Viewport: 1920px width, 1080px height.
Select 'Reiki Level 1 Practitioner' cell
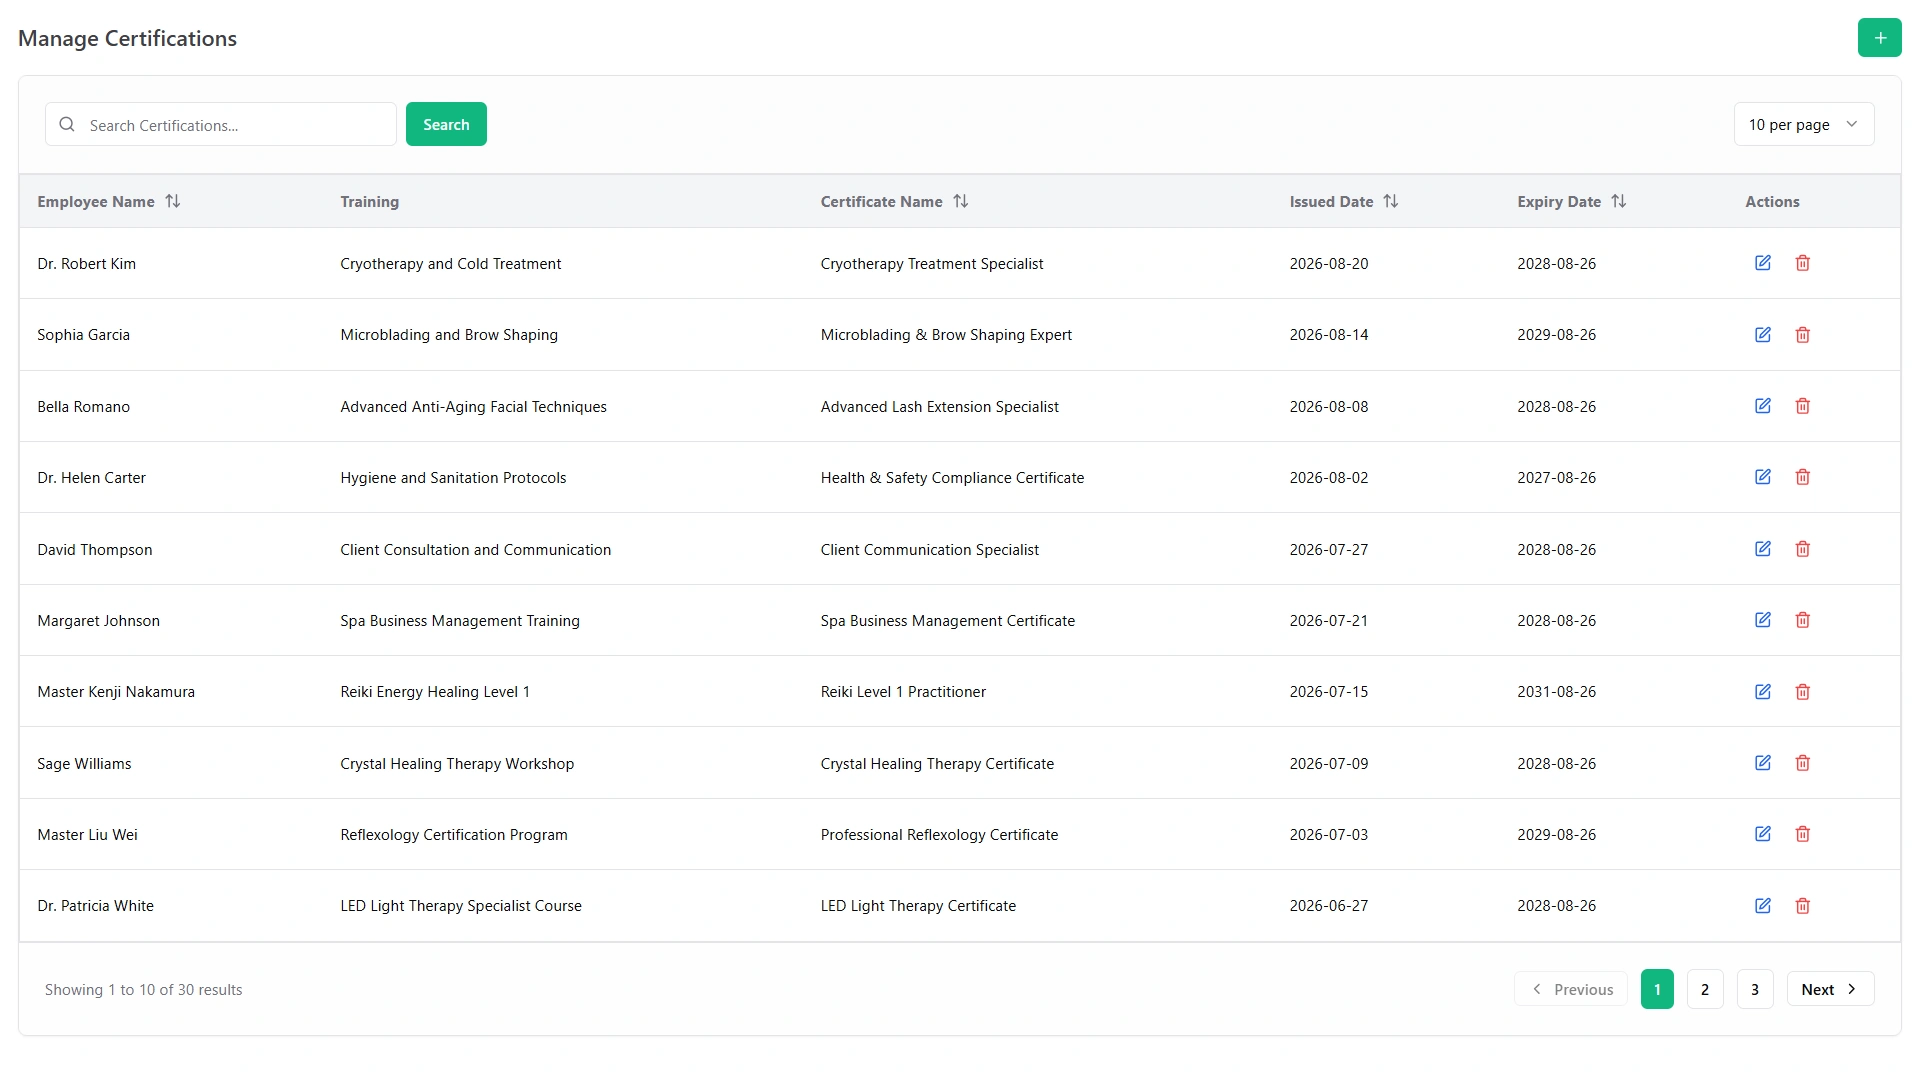coord(903,692)
